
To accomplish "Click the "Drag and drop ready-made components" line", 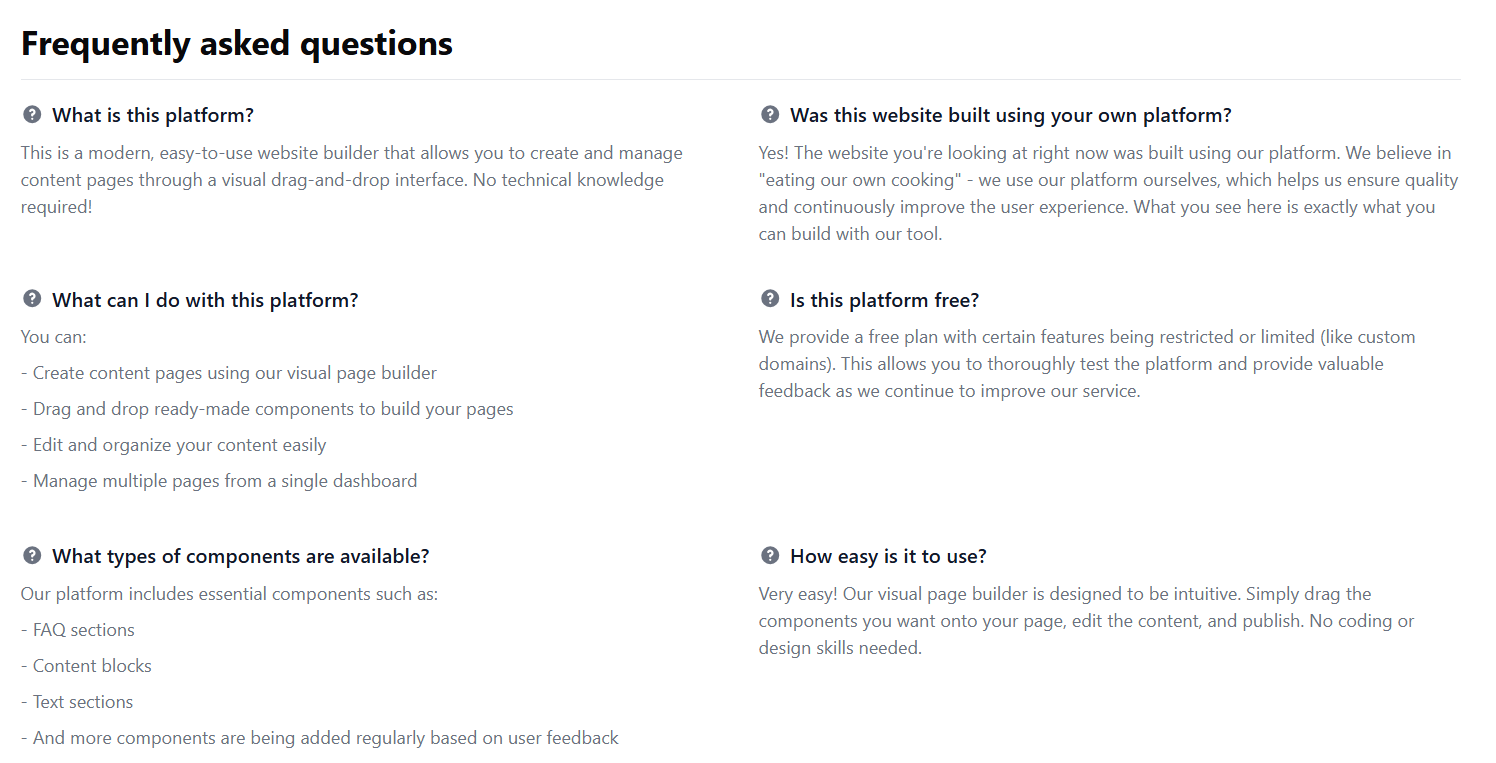I will coord(267,409).
